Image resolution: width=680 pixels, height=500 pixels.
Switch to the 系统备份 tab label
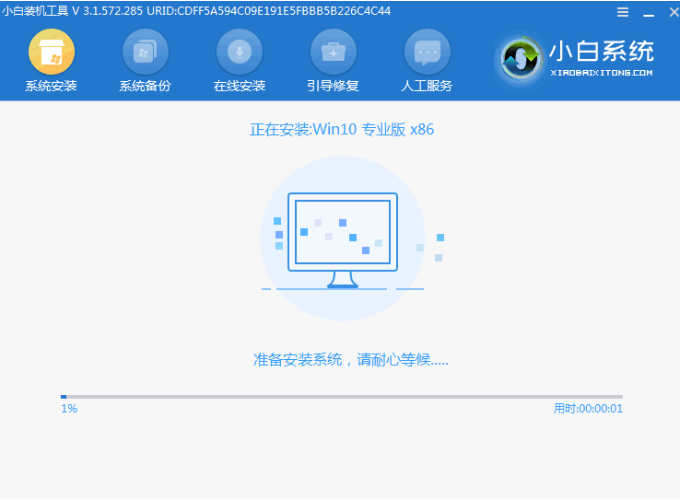pyautogui.click(x=145, y=86)
